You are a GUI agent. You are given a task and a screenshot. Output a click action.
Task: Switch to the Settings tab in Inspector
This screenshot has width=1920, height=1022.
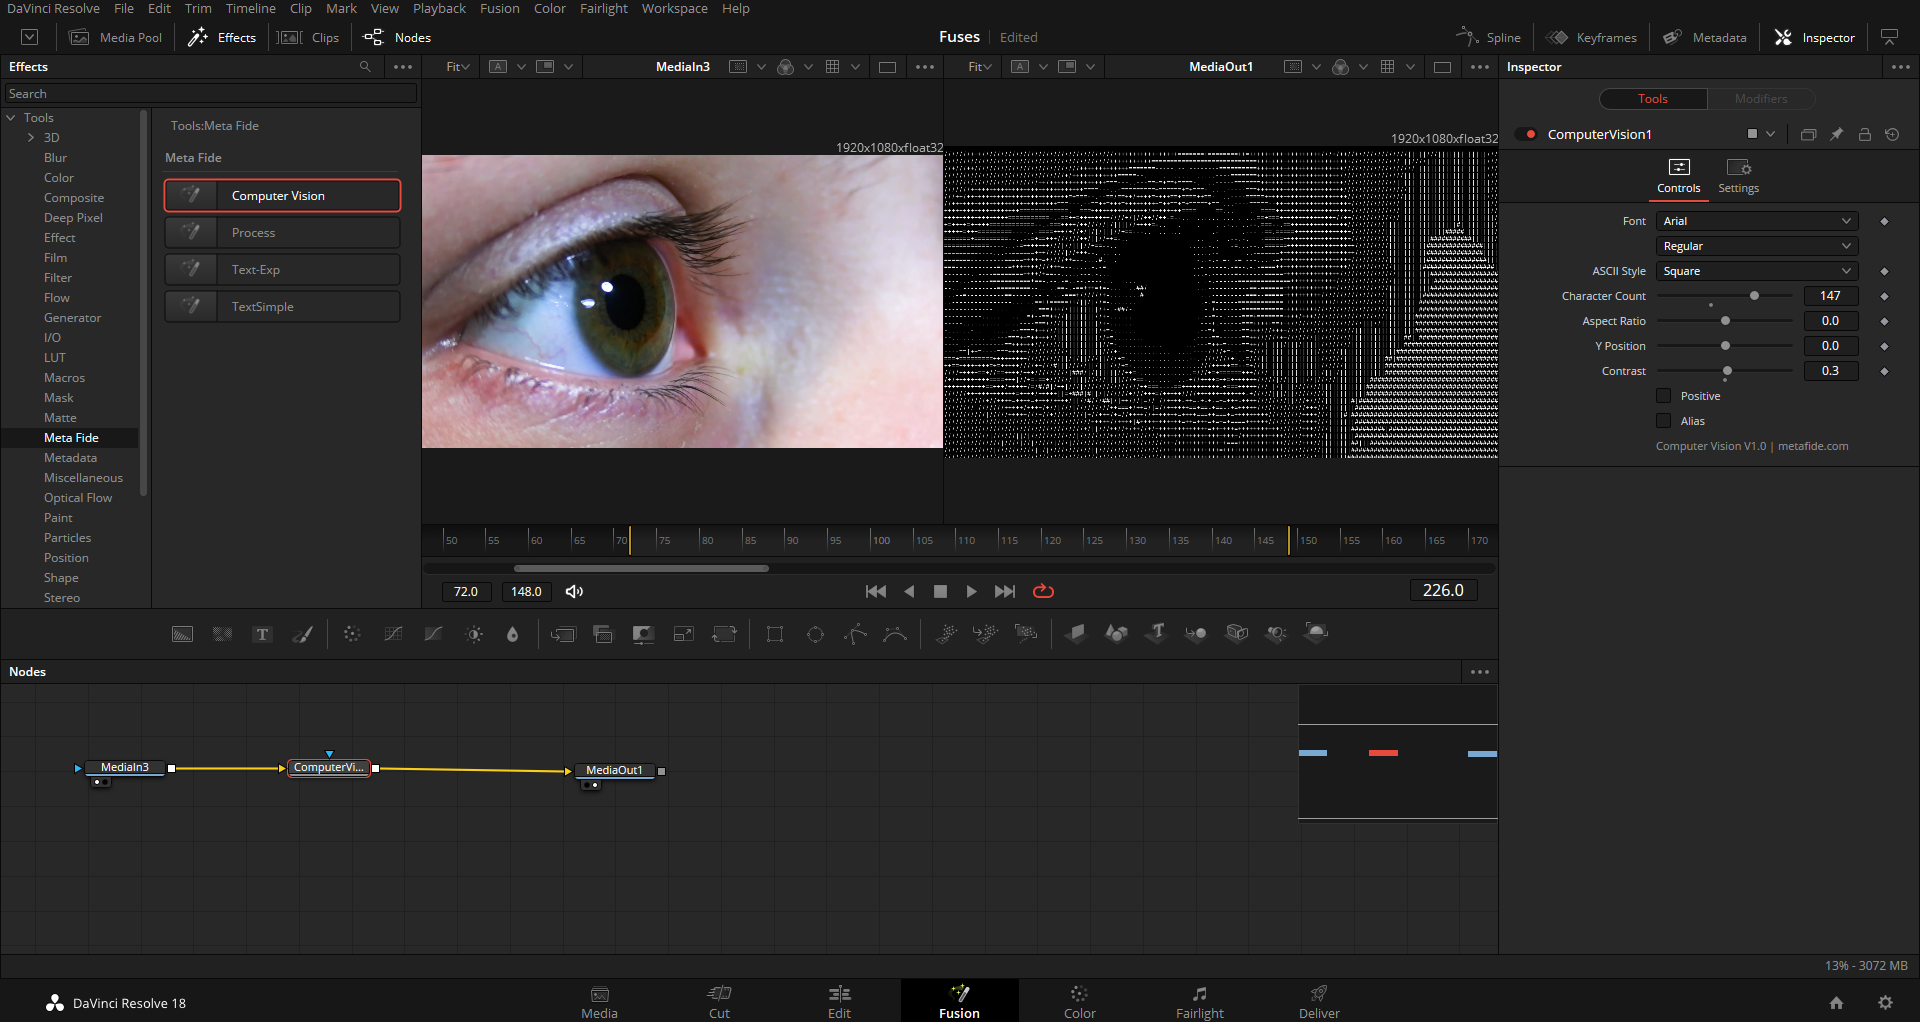pos(1739,176)
